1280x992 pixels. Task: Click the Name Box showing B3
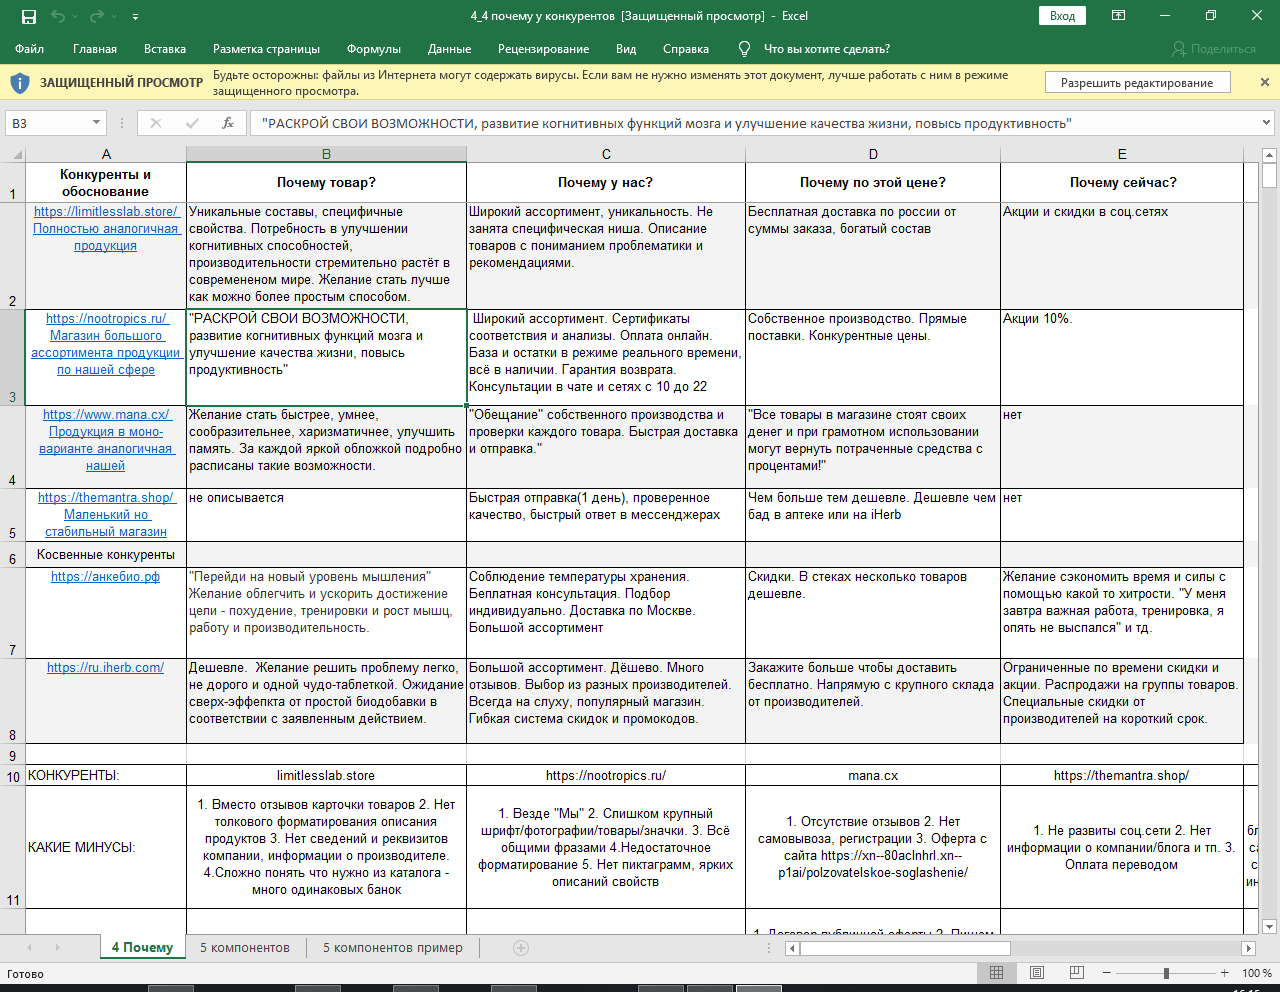(x=49, y=123)
